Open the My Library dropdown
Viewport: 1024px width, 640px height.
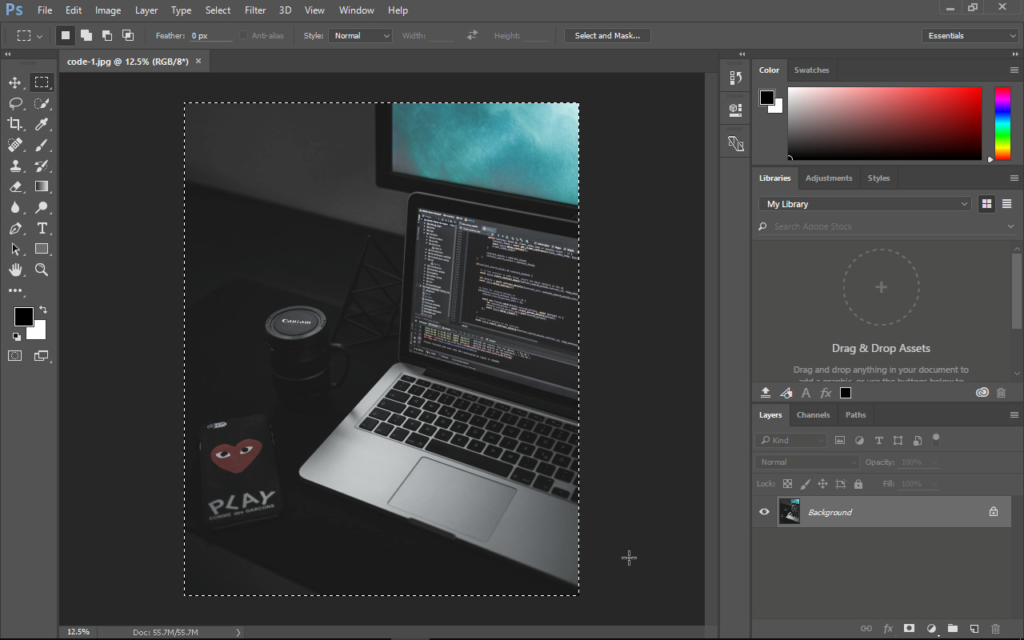pos(863,203)
